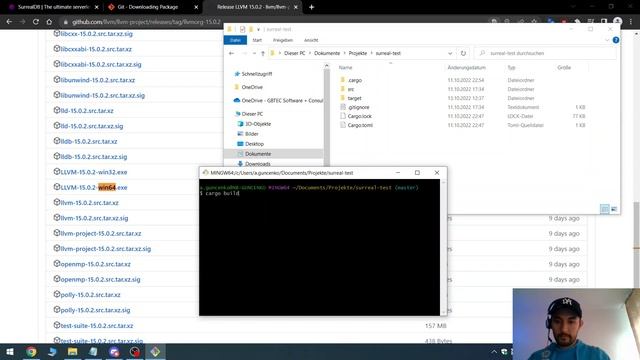
Task: Open the Ansicht ribbon tab in File Explorer
Action: pos(311,40)
